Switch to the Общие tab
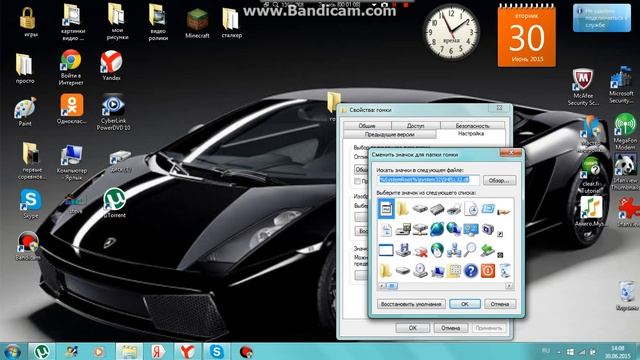Screen dimensions: 640x360 click(x=367, y=126)
